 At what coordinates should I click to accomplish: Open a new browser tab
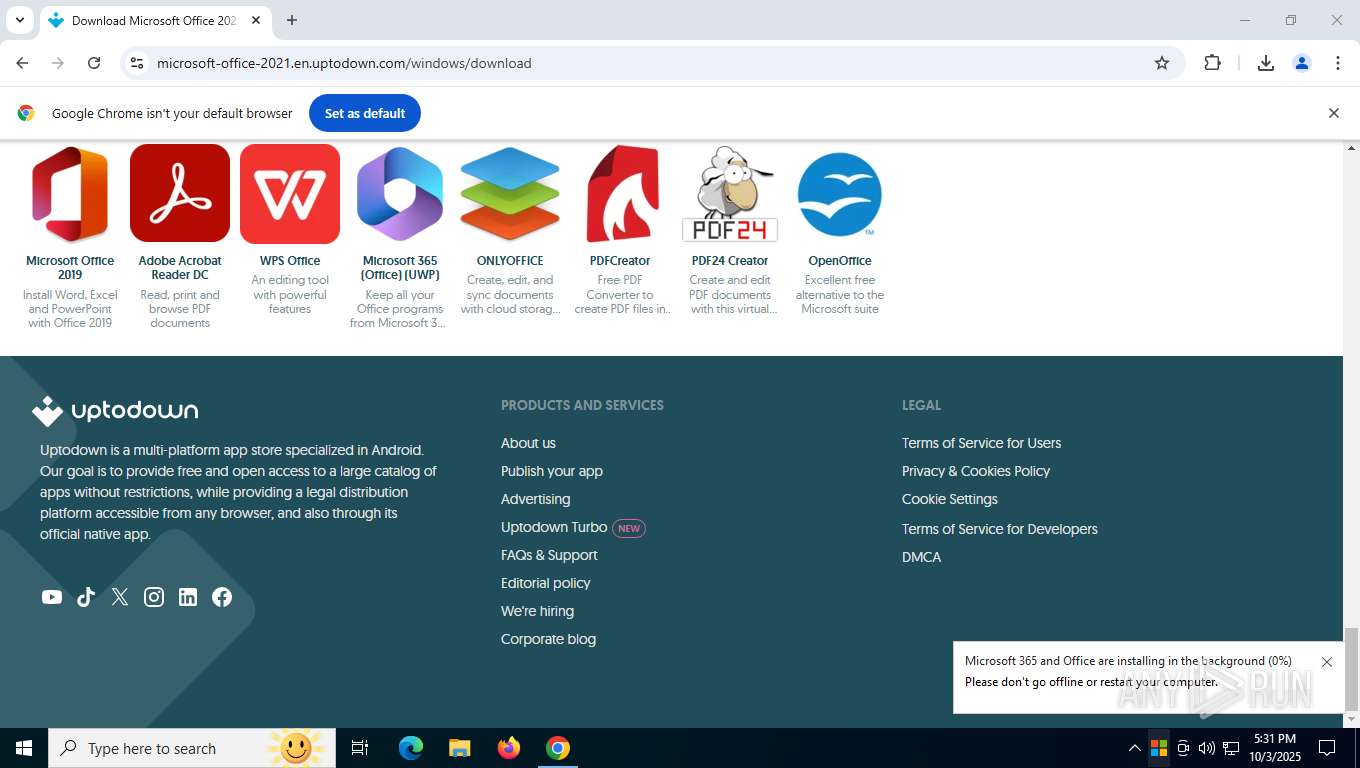point(292,20)
